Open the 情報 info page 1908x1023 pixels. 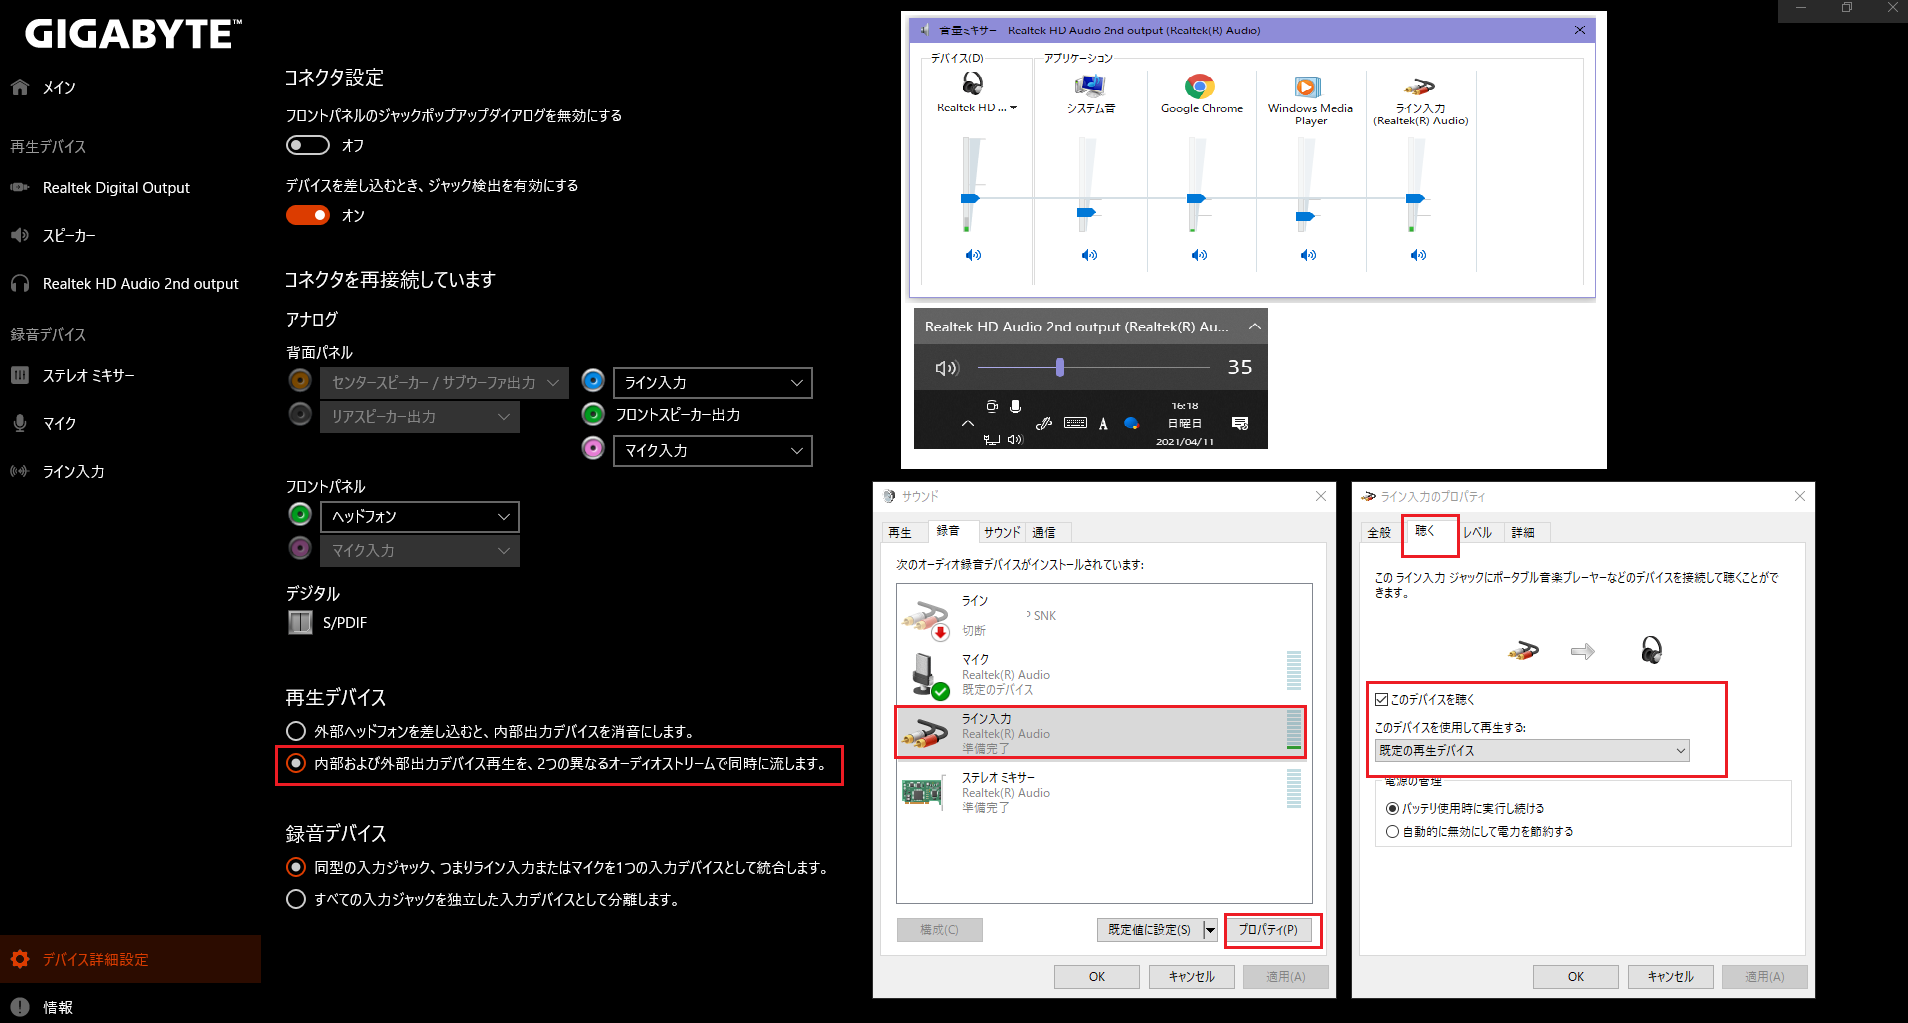click(x=57, y=1007)
